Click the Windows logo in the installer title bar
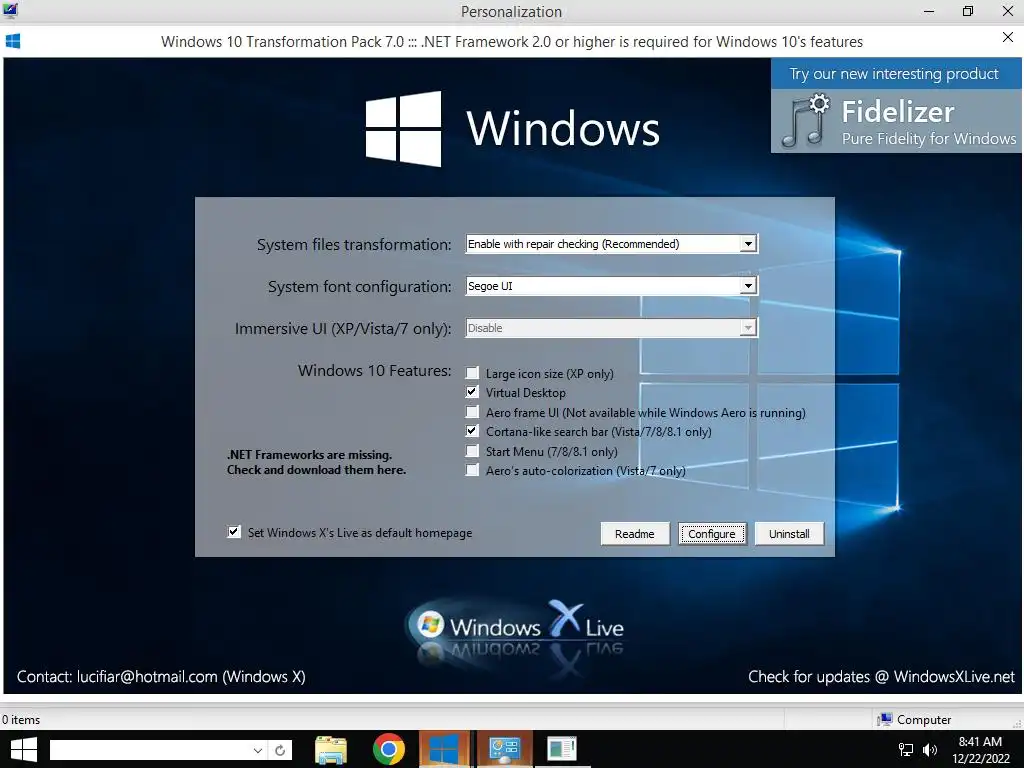The width and height of the screenshot is (1024, 768). [x=12, y=41]
